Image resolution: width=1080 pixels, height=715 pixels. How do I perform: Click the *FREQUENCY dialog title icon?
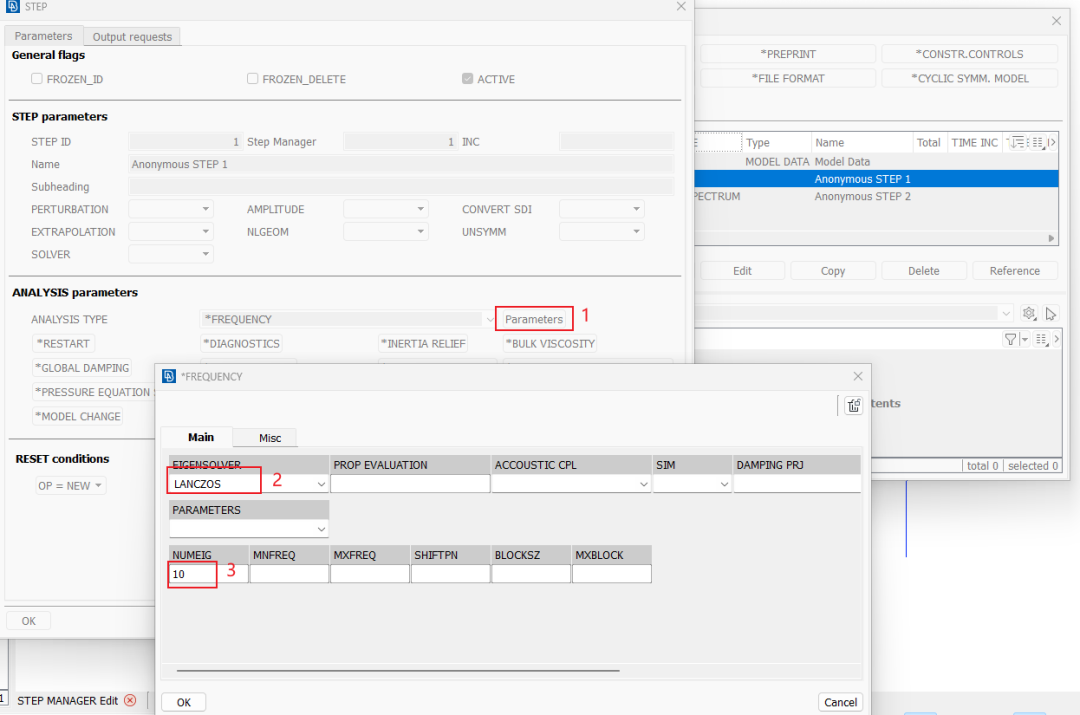(169, 376)
